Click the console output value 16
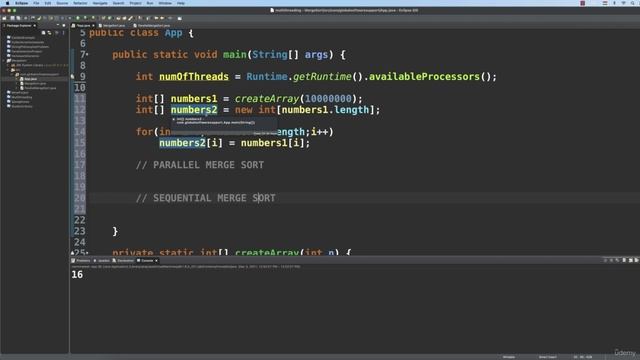The image size is (640, 360). [x=77, y=274]
